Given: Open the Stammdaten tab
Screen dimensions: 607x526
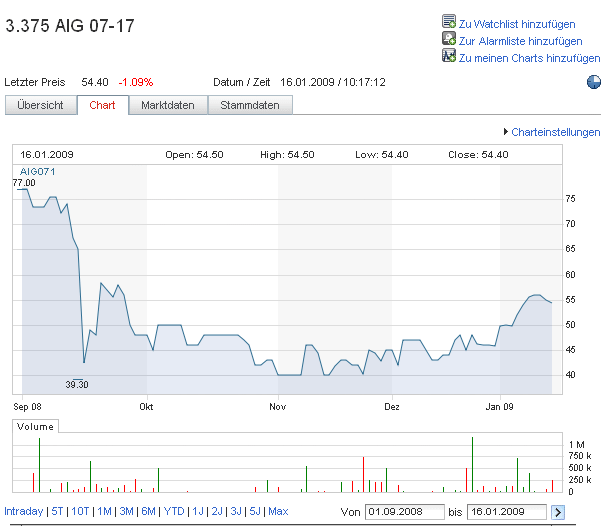Looking at the screenshot, I should (250, 105).
